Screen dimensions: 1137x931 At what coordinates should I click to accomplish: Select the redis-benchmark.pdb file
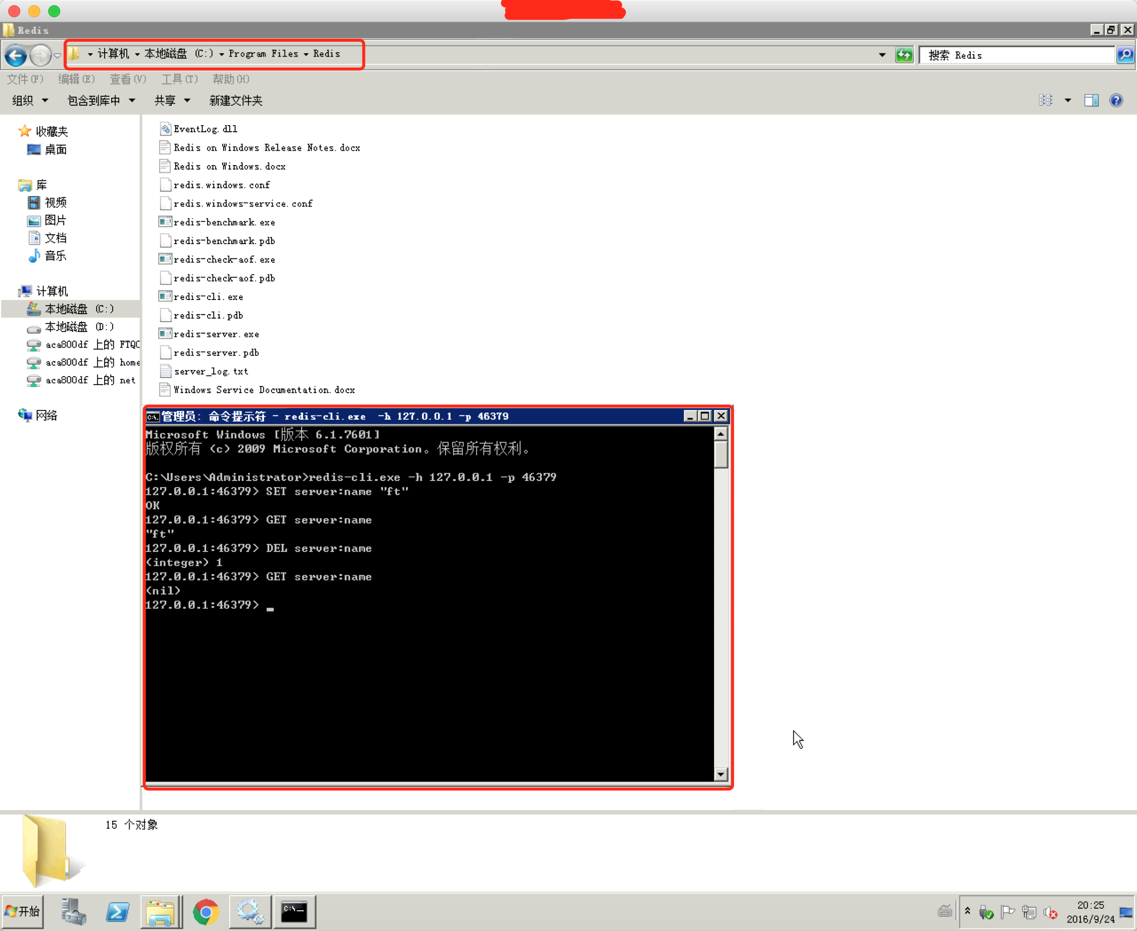pyautogui.click(x=218, y=241)
